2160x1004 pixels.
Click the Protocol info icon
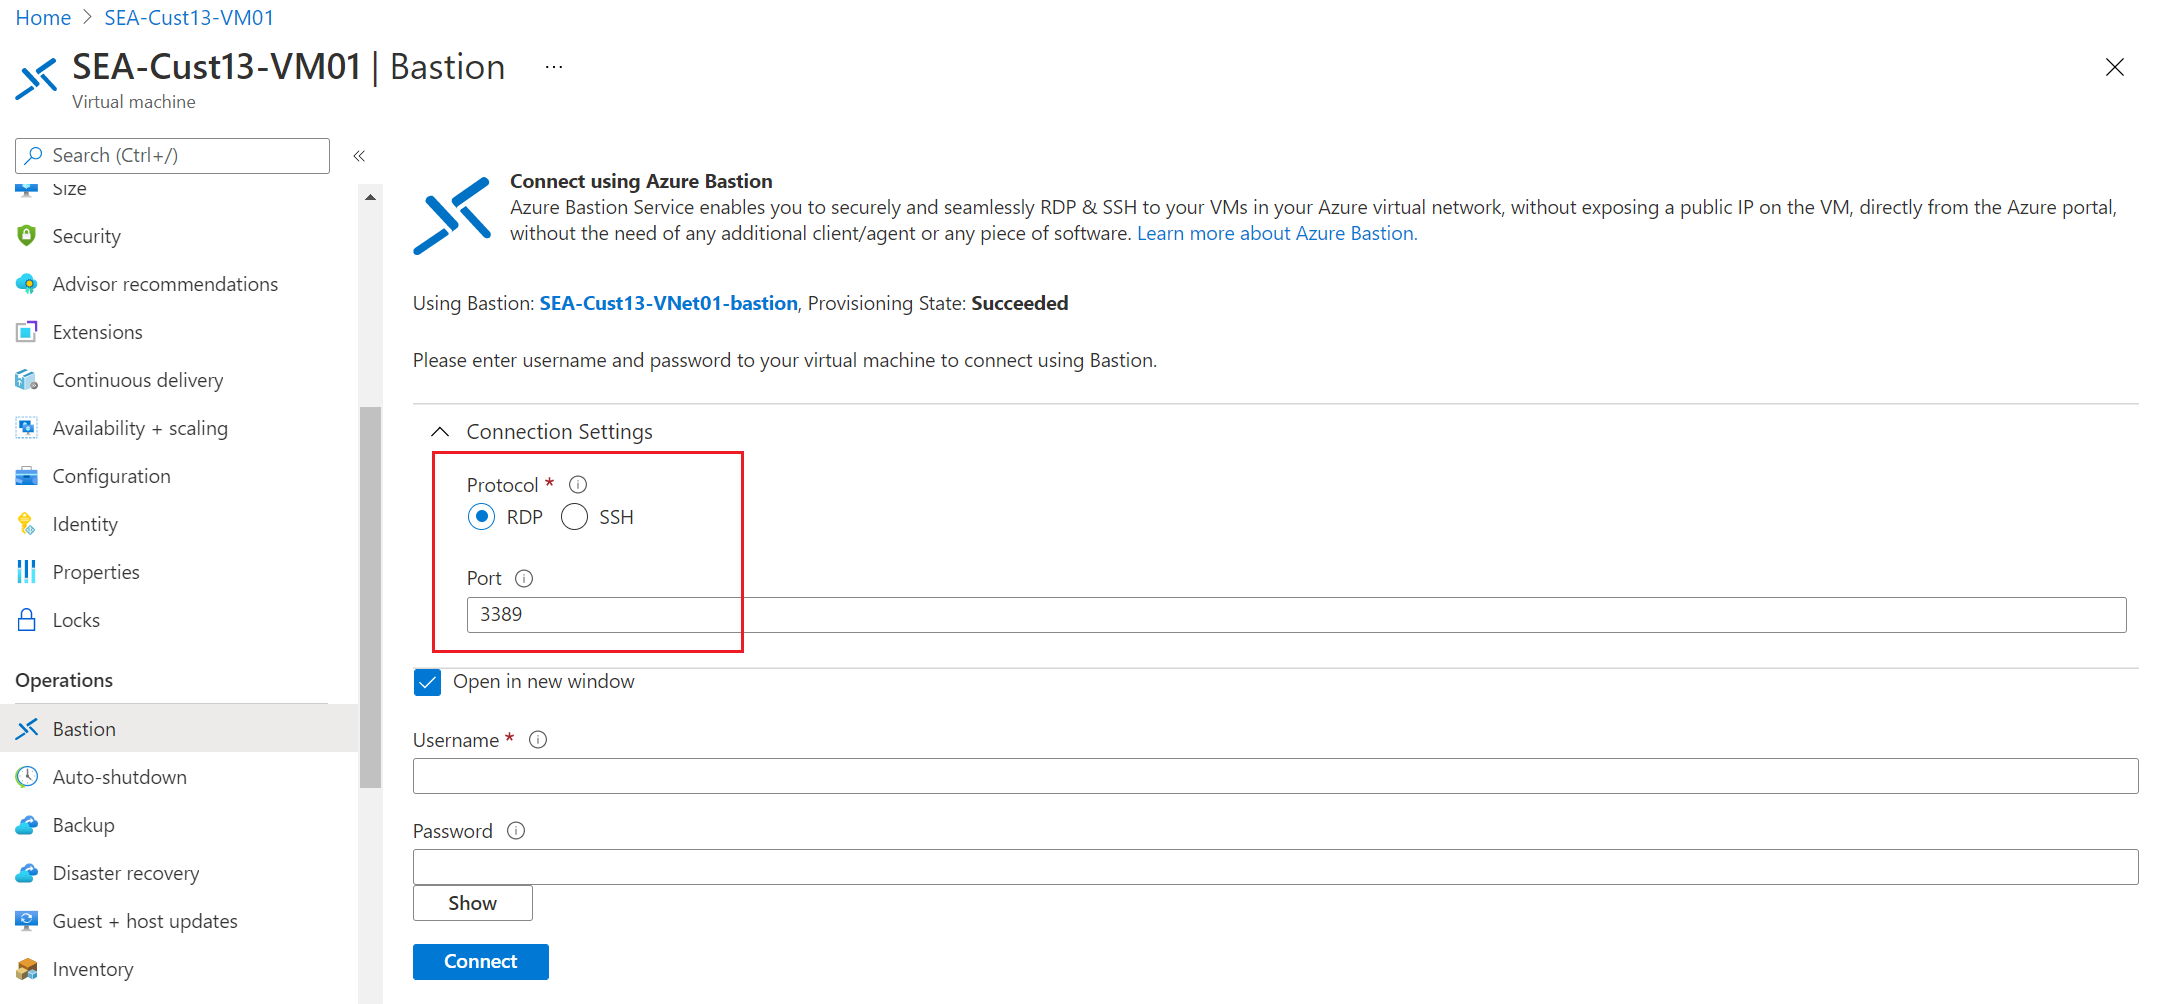pos(578,485)
